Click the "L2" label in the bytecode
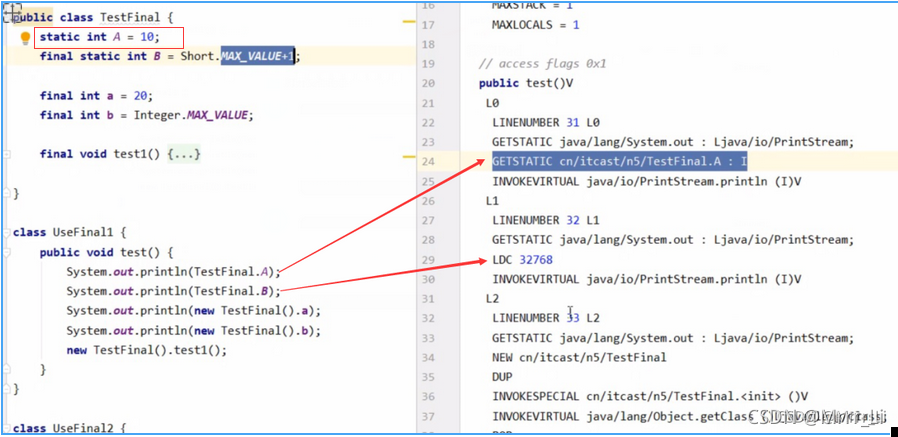The width and height of the screenshot is (898, 437). click(492, 298)
